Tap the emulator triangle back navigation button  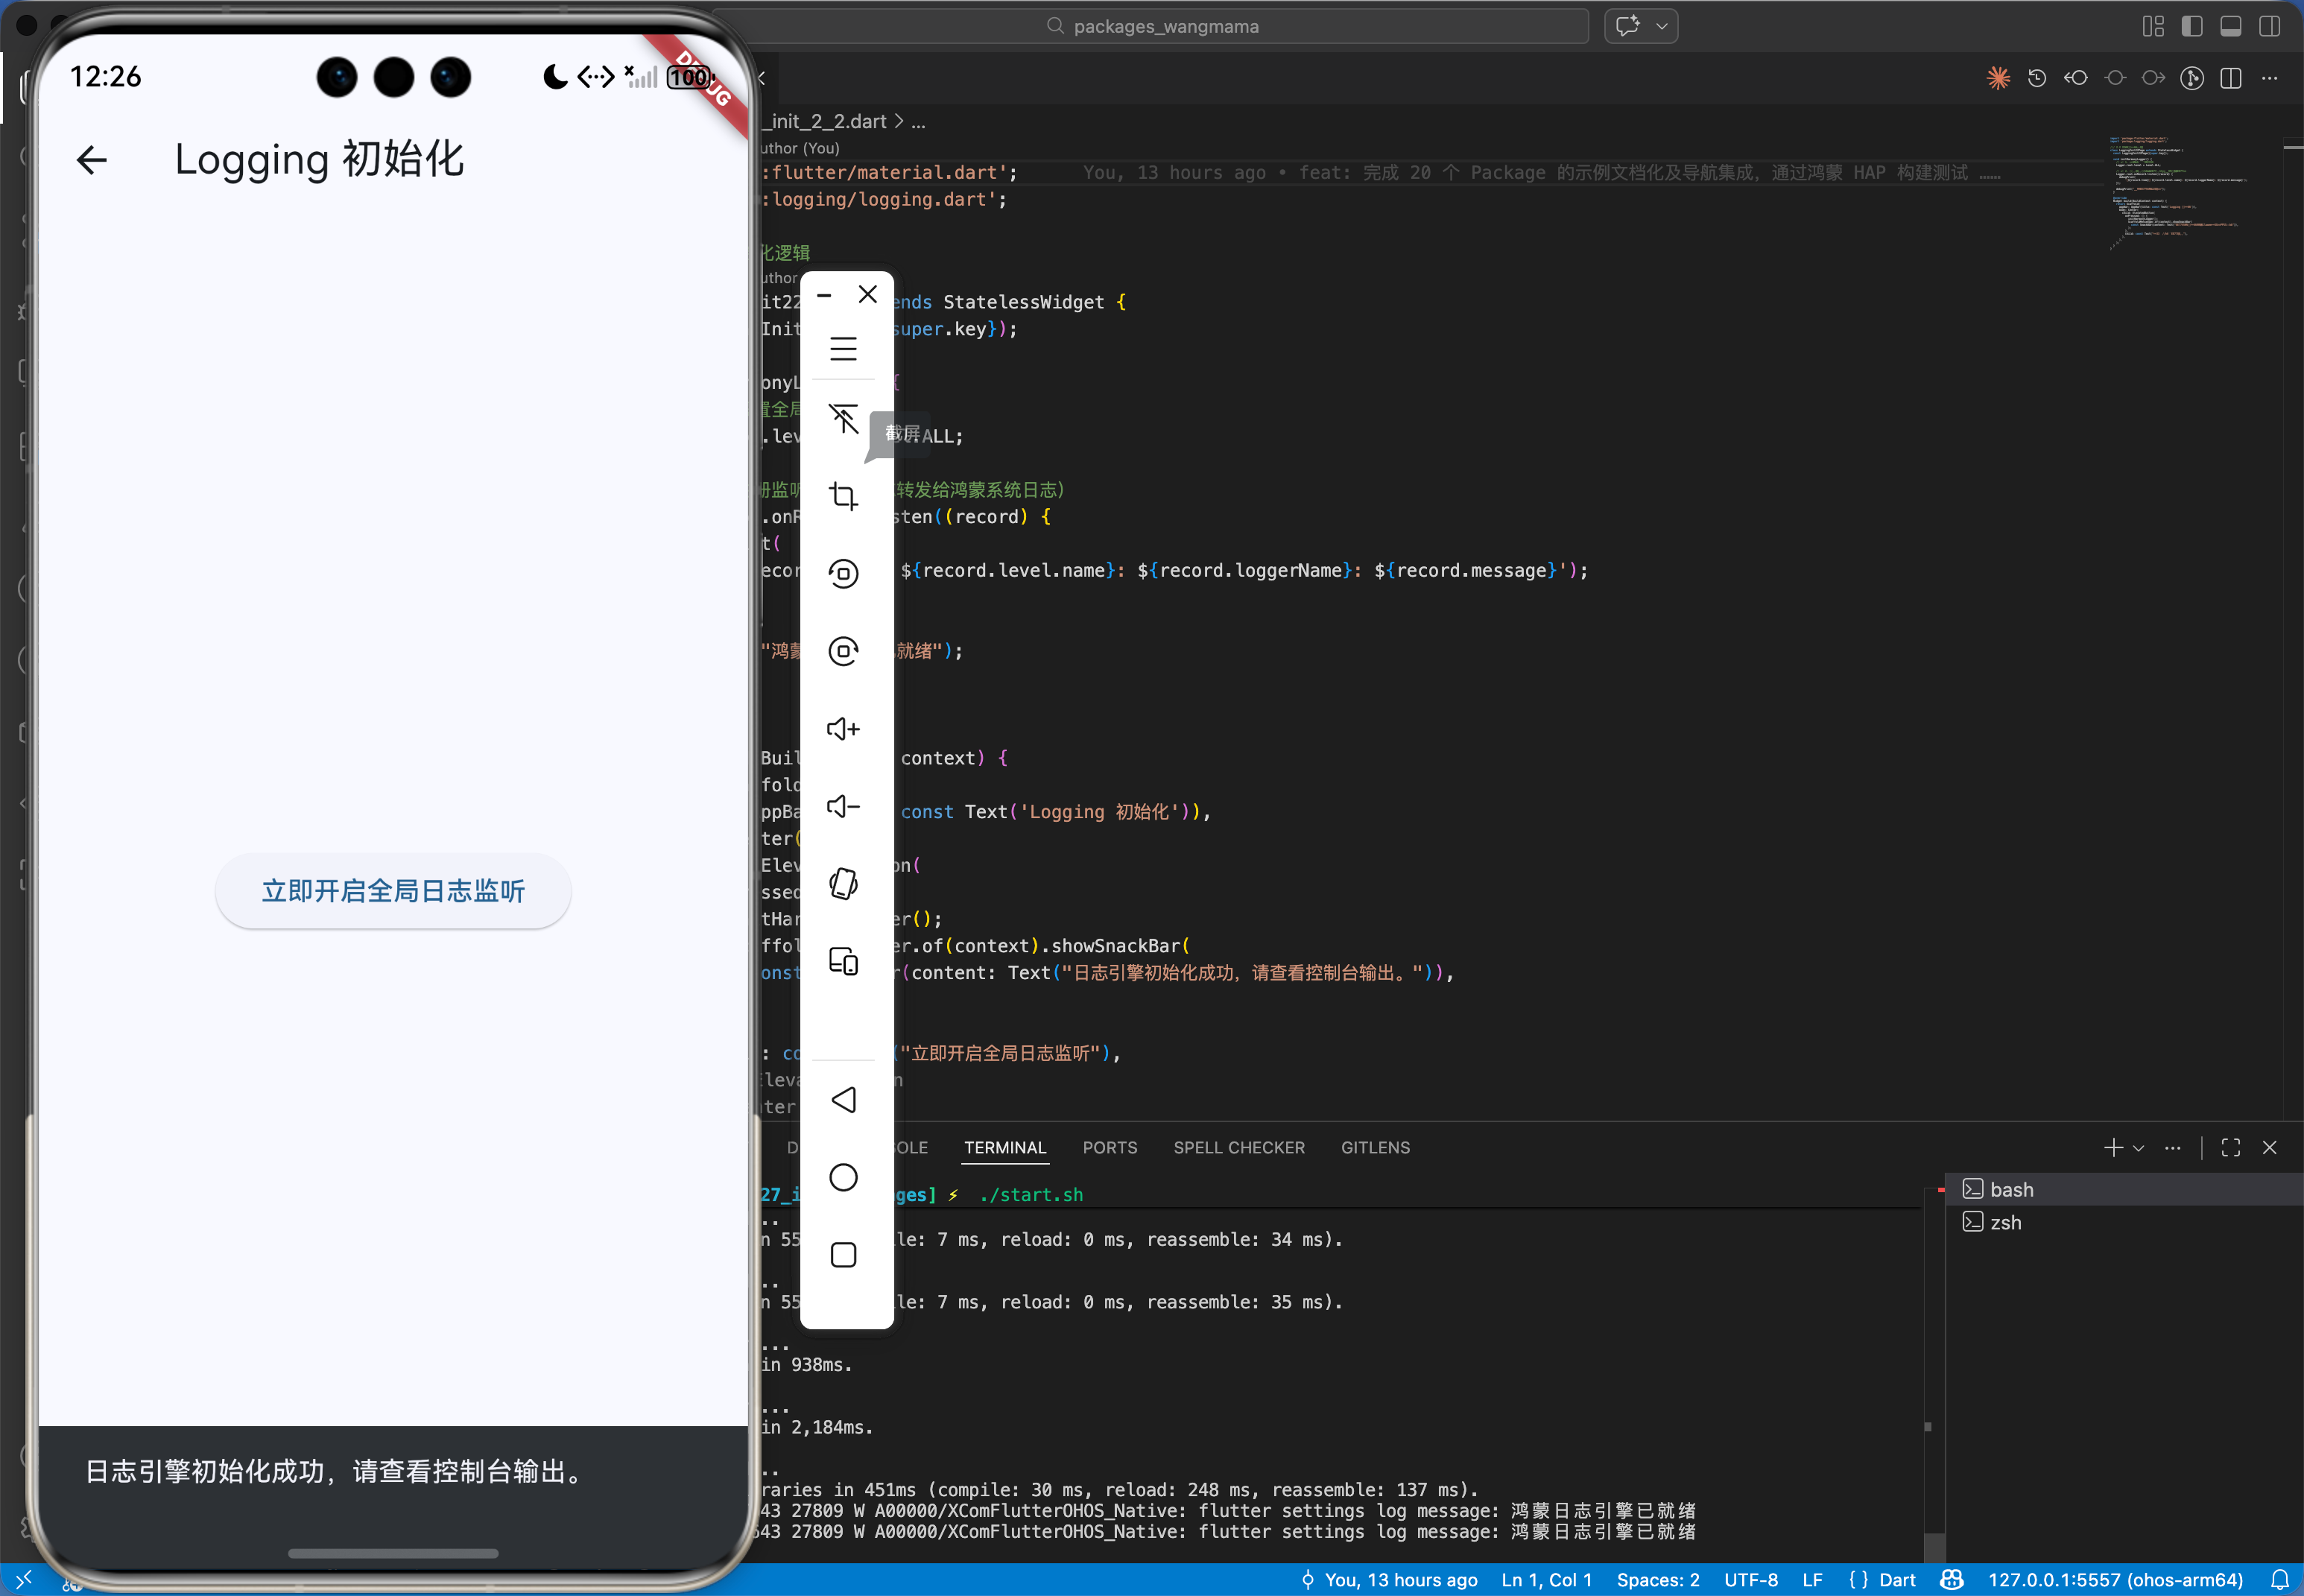tap(843, 1100)
